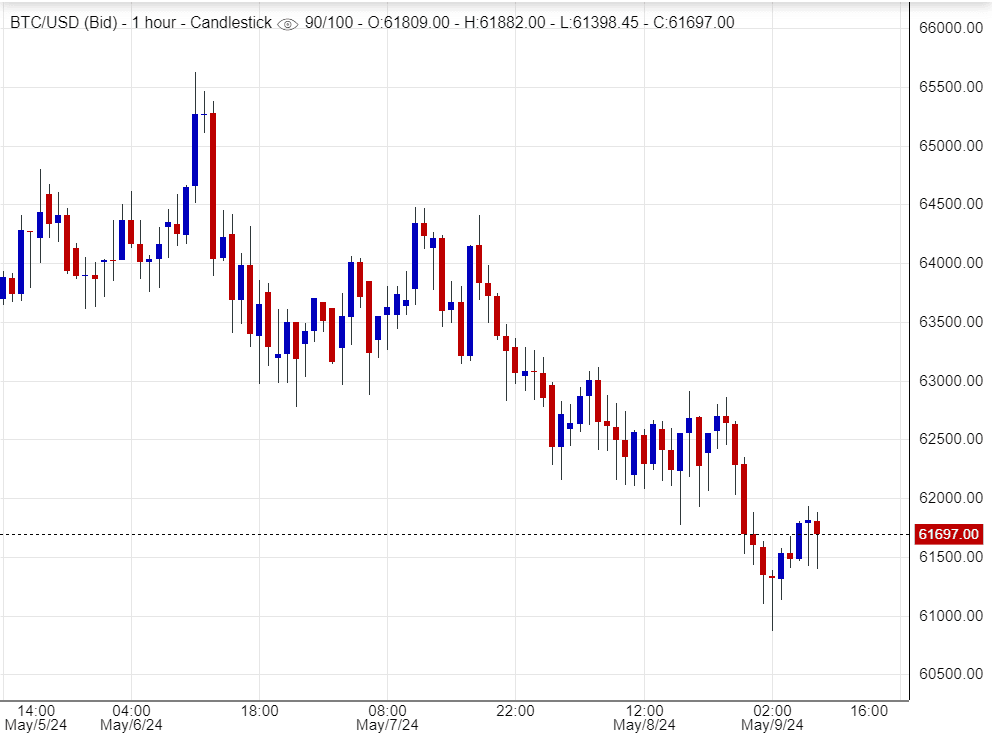Select the 04:00 May/6/24 time marker
The width and height of the screenshot is (992, 735).
coord(131,717)
